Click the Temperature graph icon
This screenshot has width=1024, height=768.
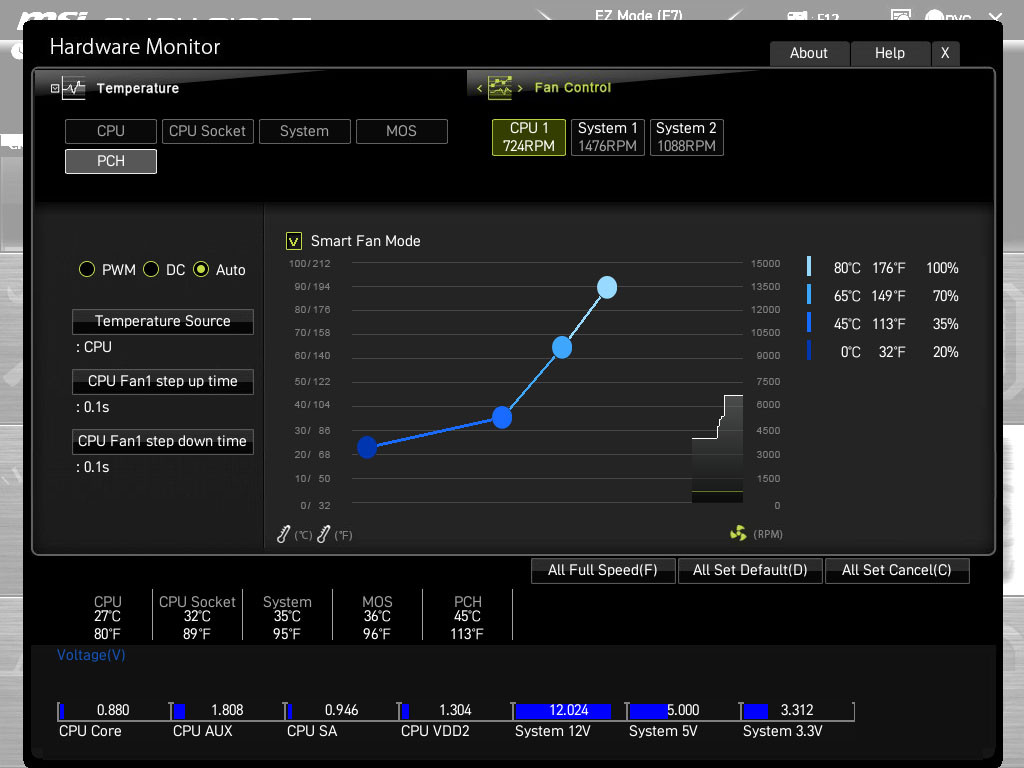coord(73,88)
